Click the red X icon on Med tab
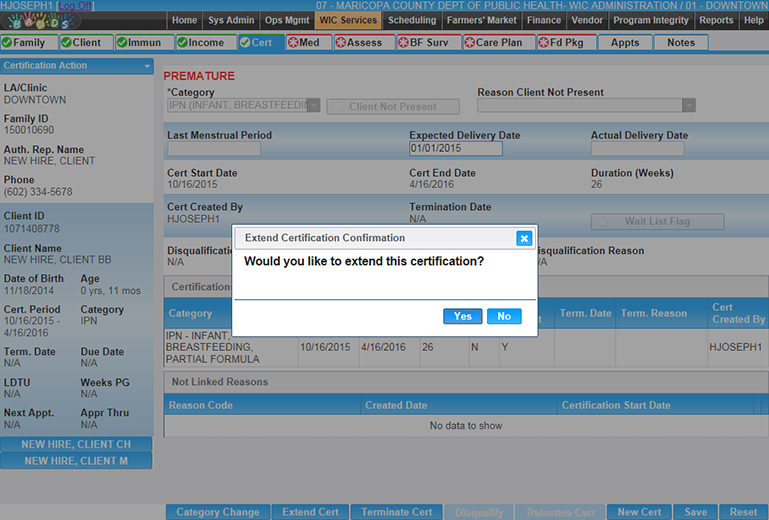The height and width of the screenshot is (520, 769). 293,43
